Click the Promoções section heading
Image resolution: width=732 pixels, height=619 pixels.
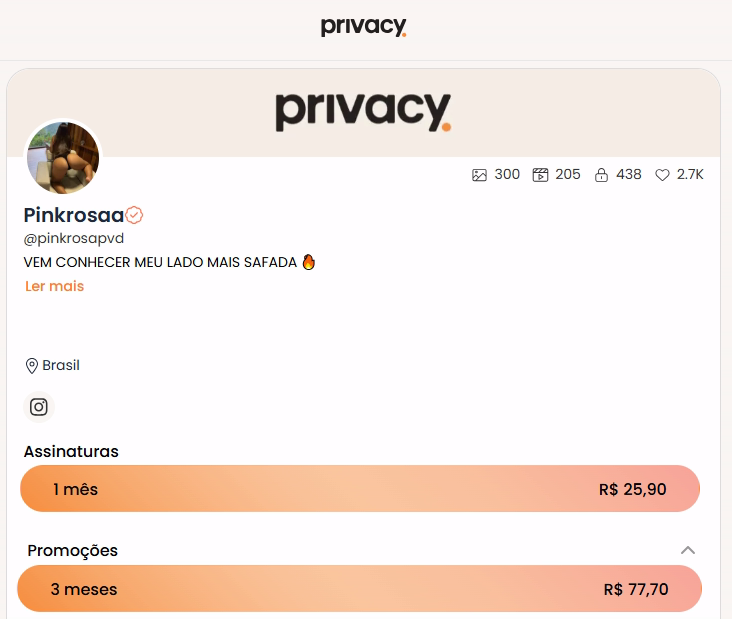pyautogui.click(x=72, y=551)
